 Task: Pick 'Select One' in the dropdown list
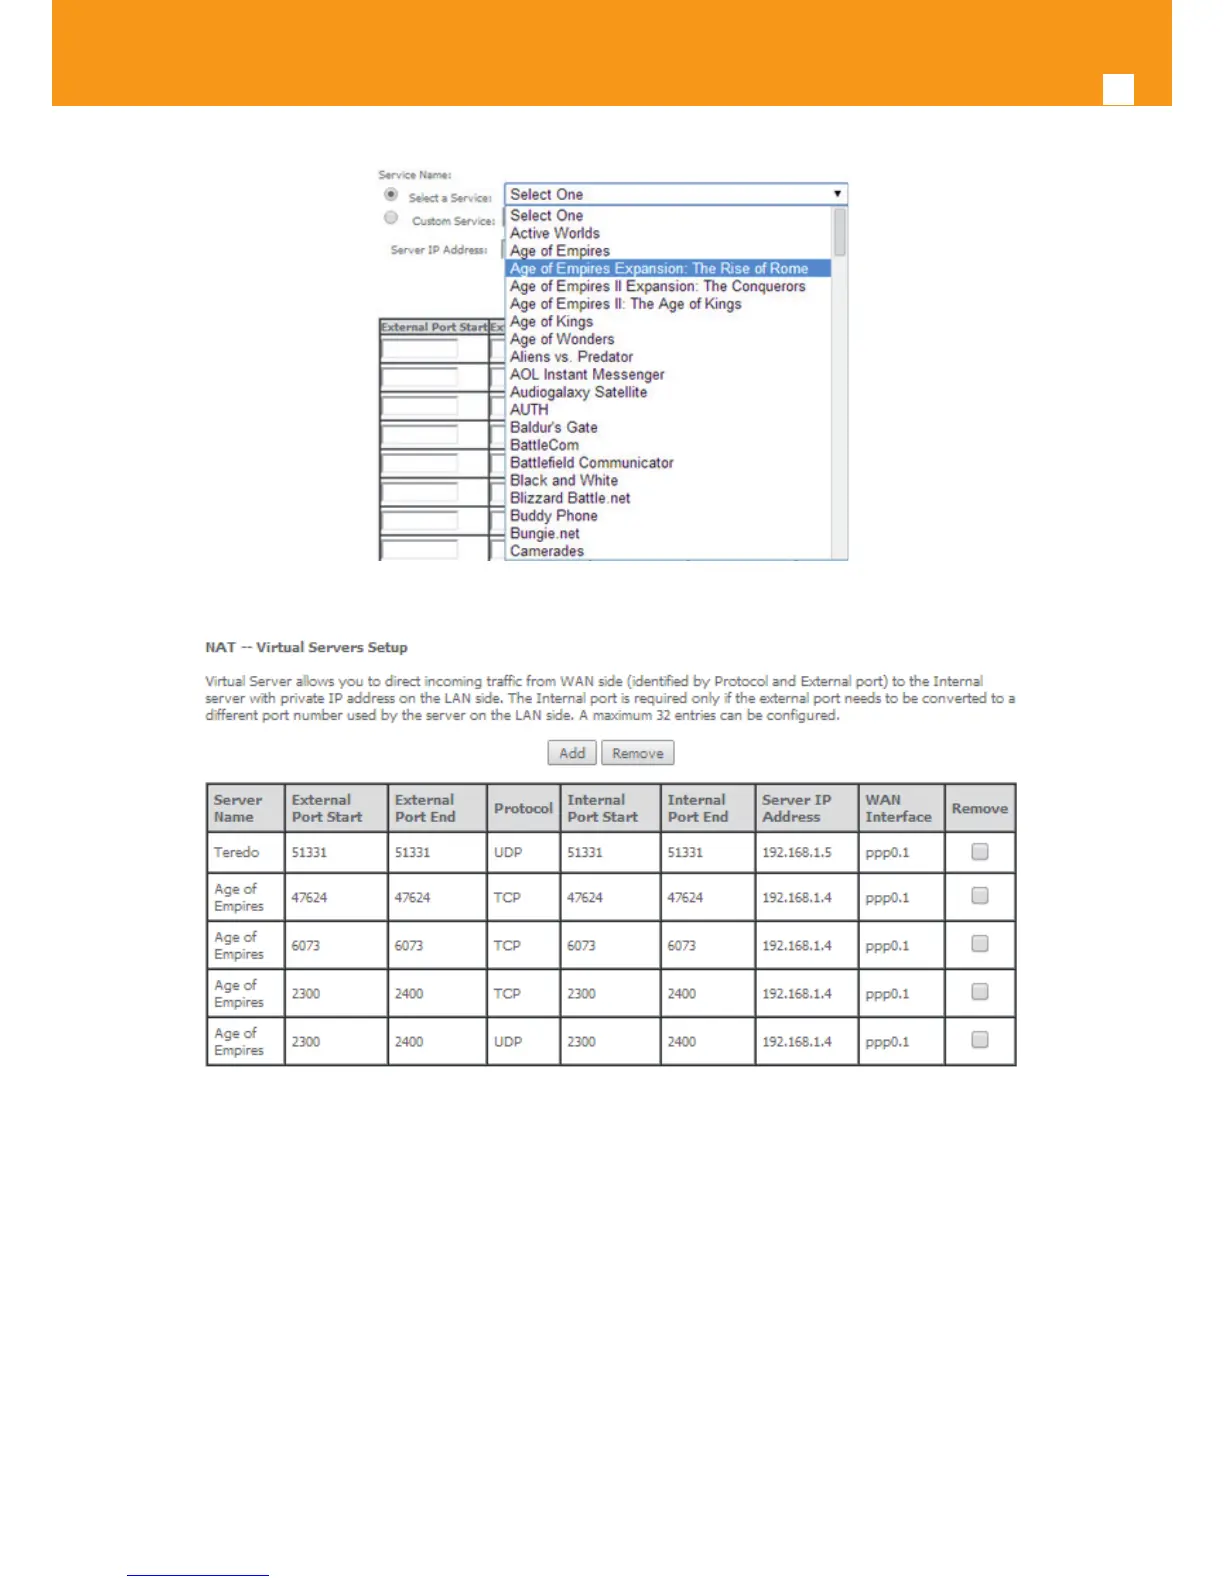[x=546, y=215]
